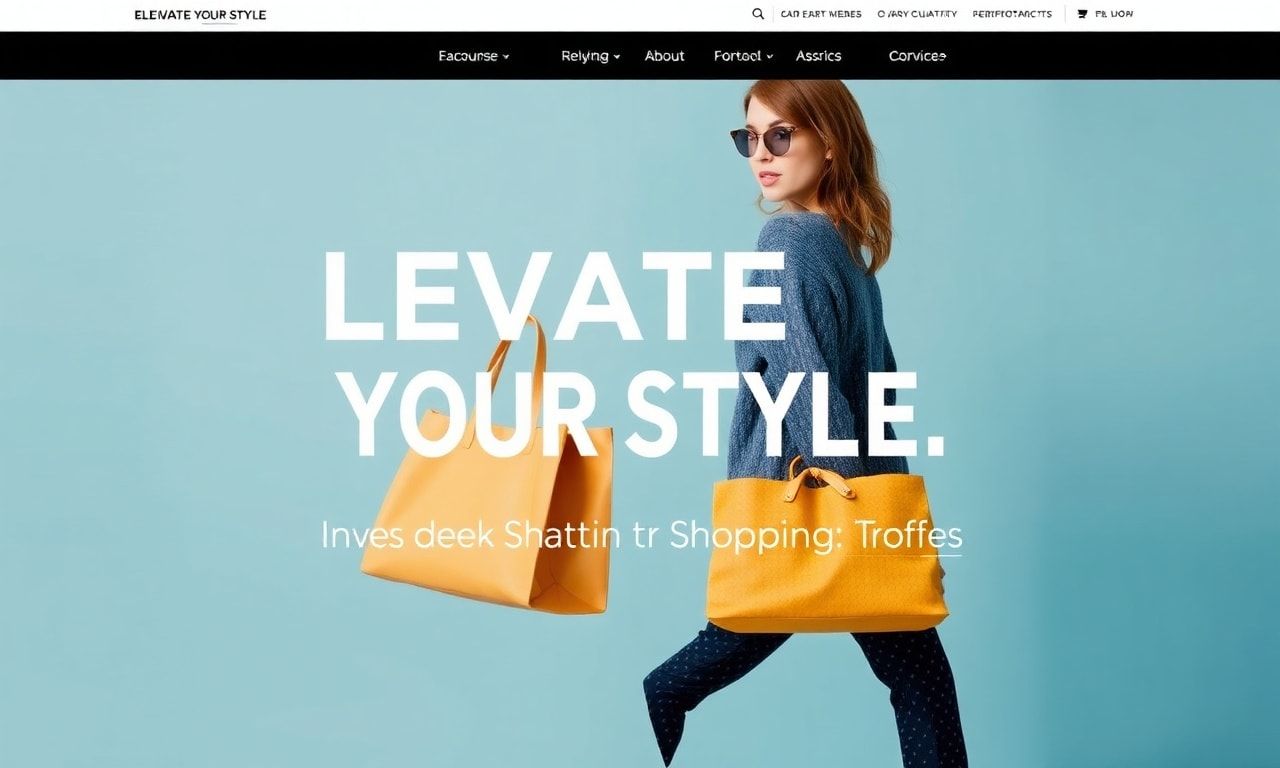Expand the Fortool dropdown chevron
1280x768 pixels.
click(769, 57)
